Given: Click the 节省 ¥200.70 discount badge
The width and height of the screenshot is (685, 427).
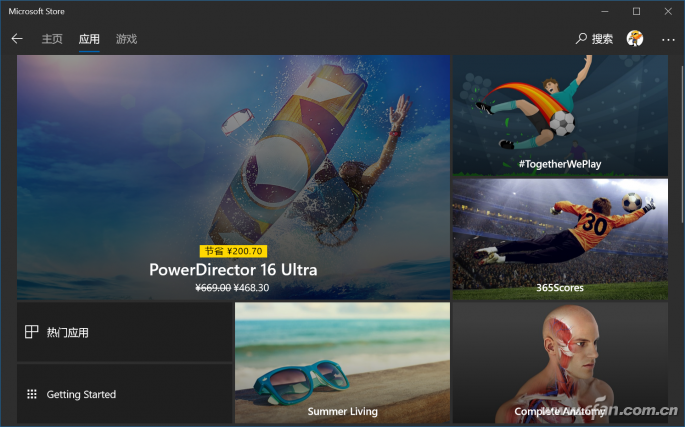Looking at the screenshot, I should (x=233, y=251).
